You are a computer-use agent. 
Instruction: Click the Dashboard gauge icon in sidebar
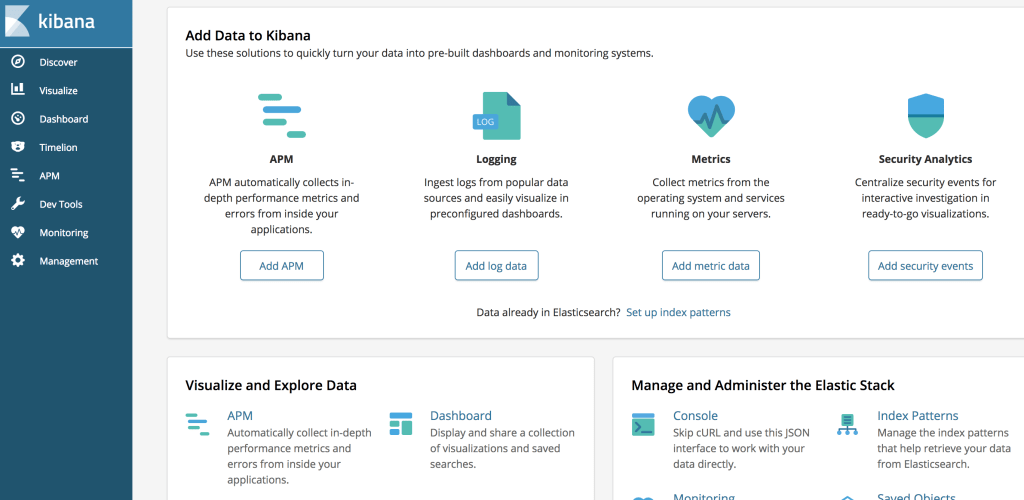tap(17, 119)
